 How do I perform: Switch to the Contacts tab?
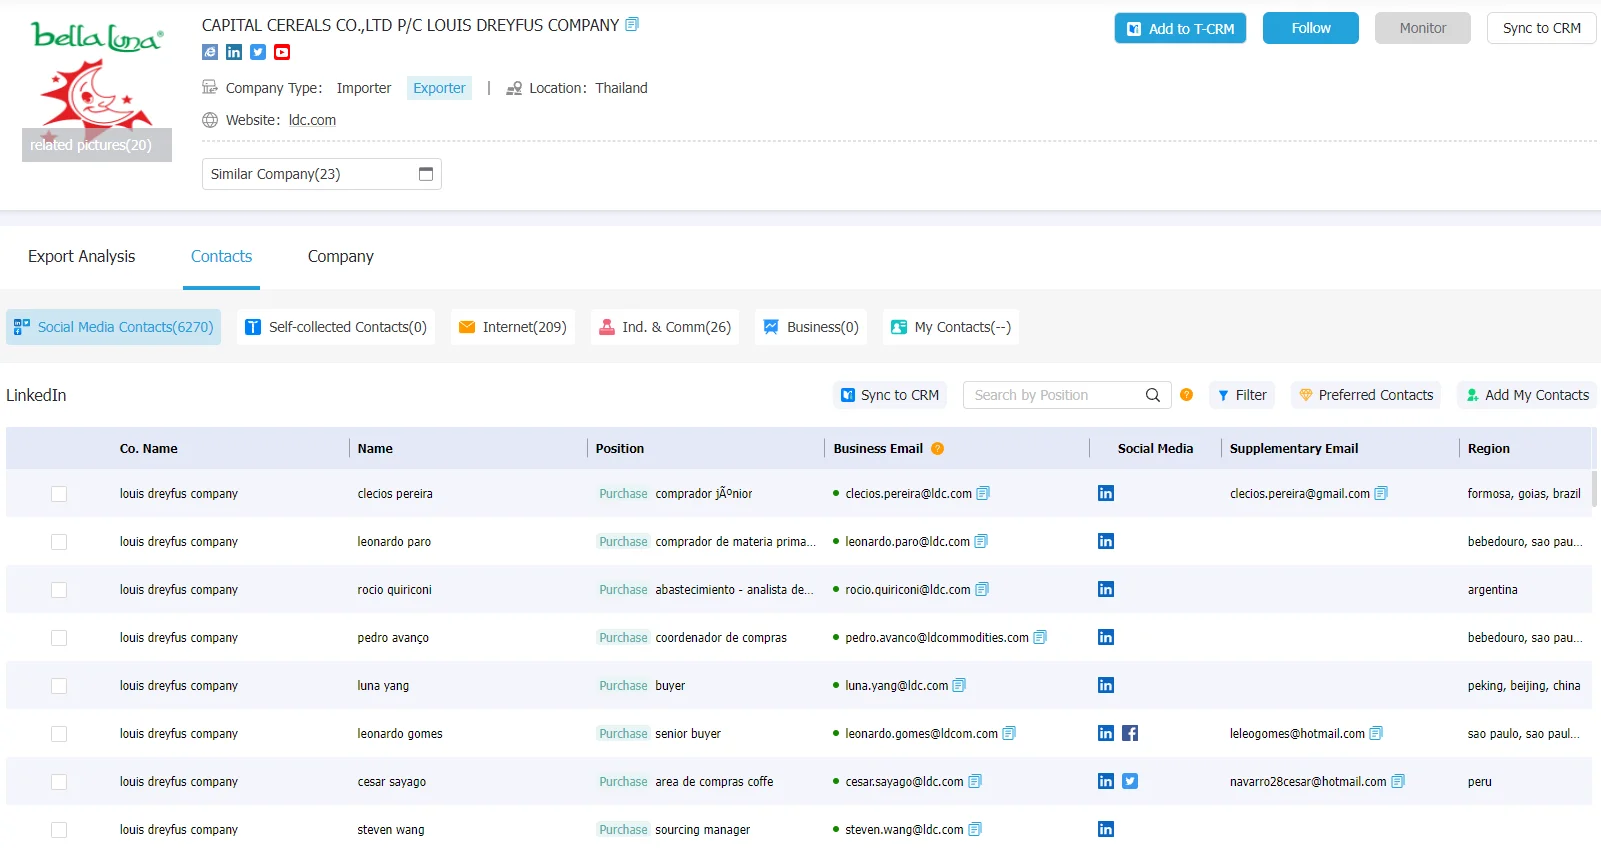[x=221, y=256]
